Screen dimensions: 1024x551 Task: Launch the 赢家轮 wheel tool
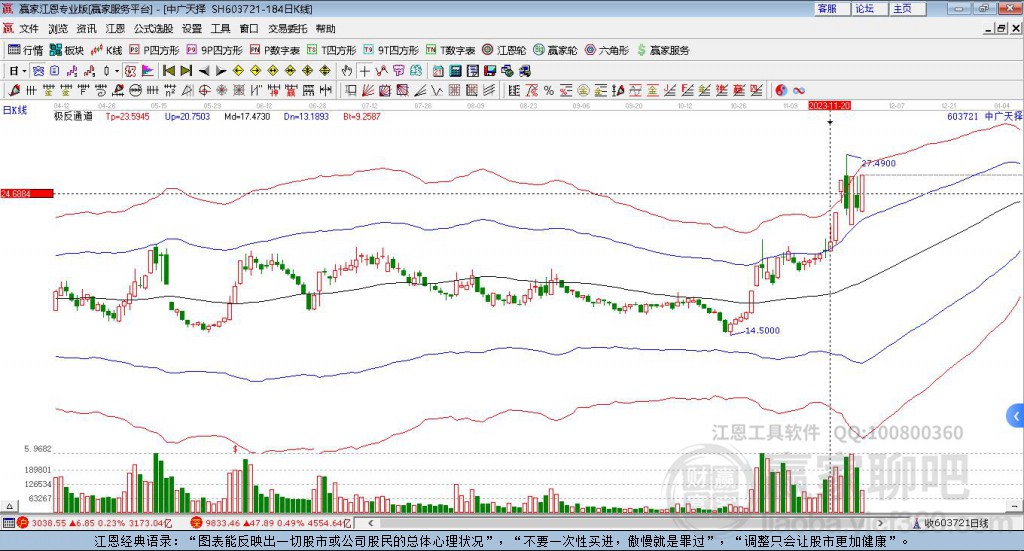[555, 50]
